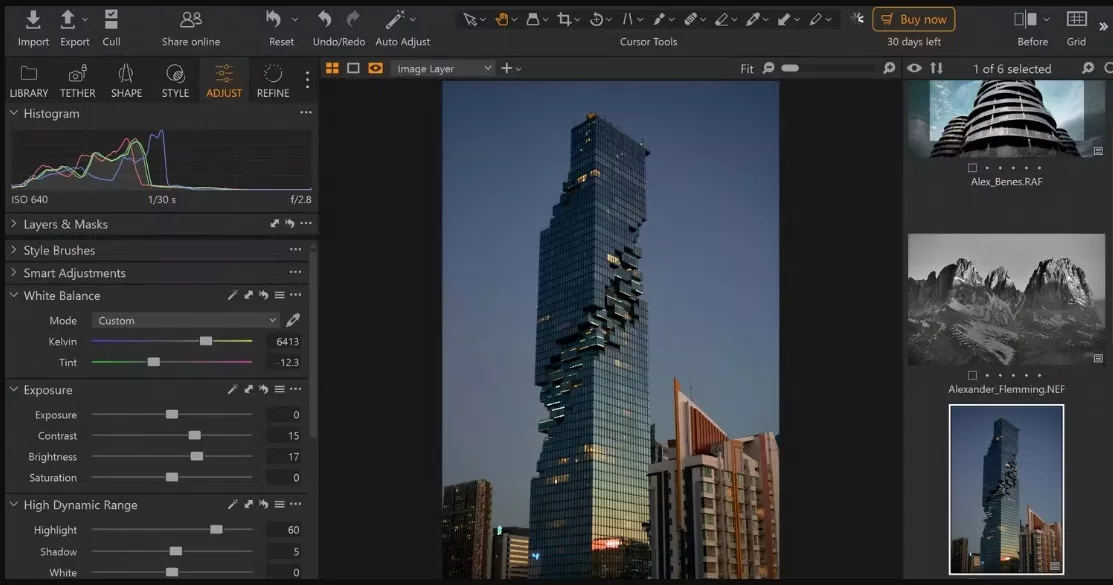Click the Auto Adjust magic wand
Image resolution: width=1113 pixels, height=585 pixels.
(397, 20)
